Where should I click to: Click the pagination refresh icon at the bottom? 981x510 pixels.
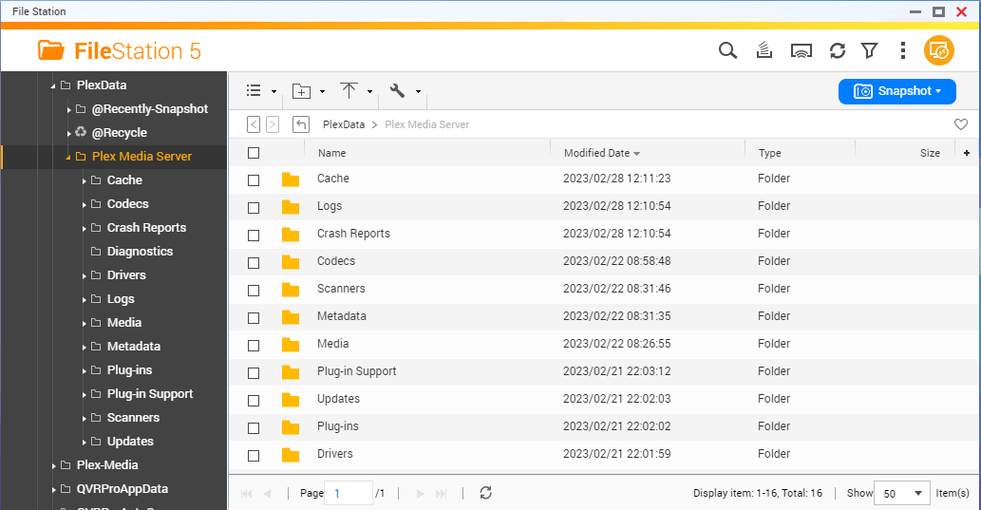[485, 493]
